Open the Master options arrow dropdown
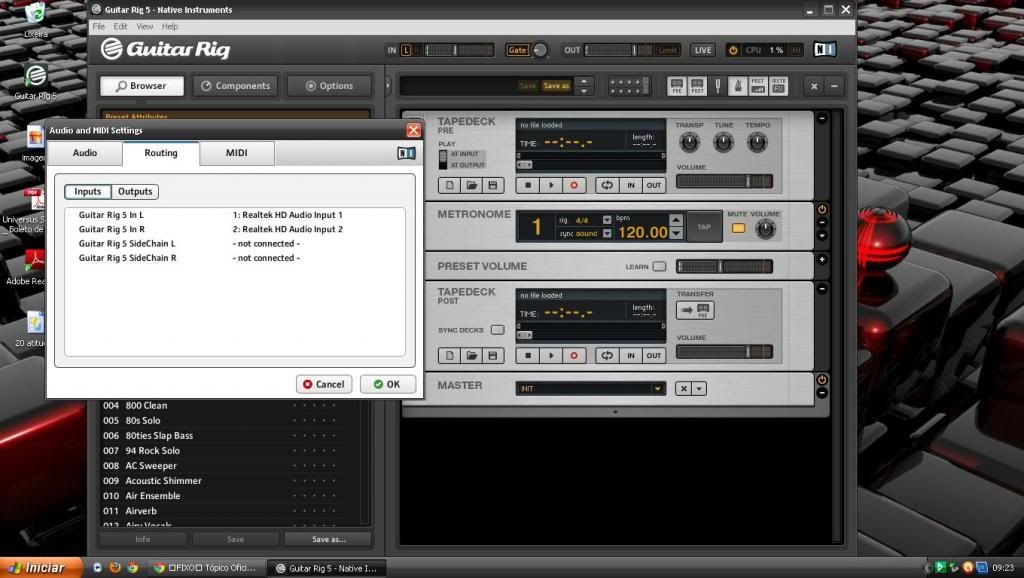Screen dimensions: 1024x578 pyautogui.click(x=699, y=389)
